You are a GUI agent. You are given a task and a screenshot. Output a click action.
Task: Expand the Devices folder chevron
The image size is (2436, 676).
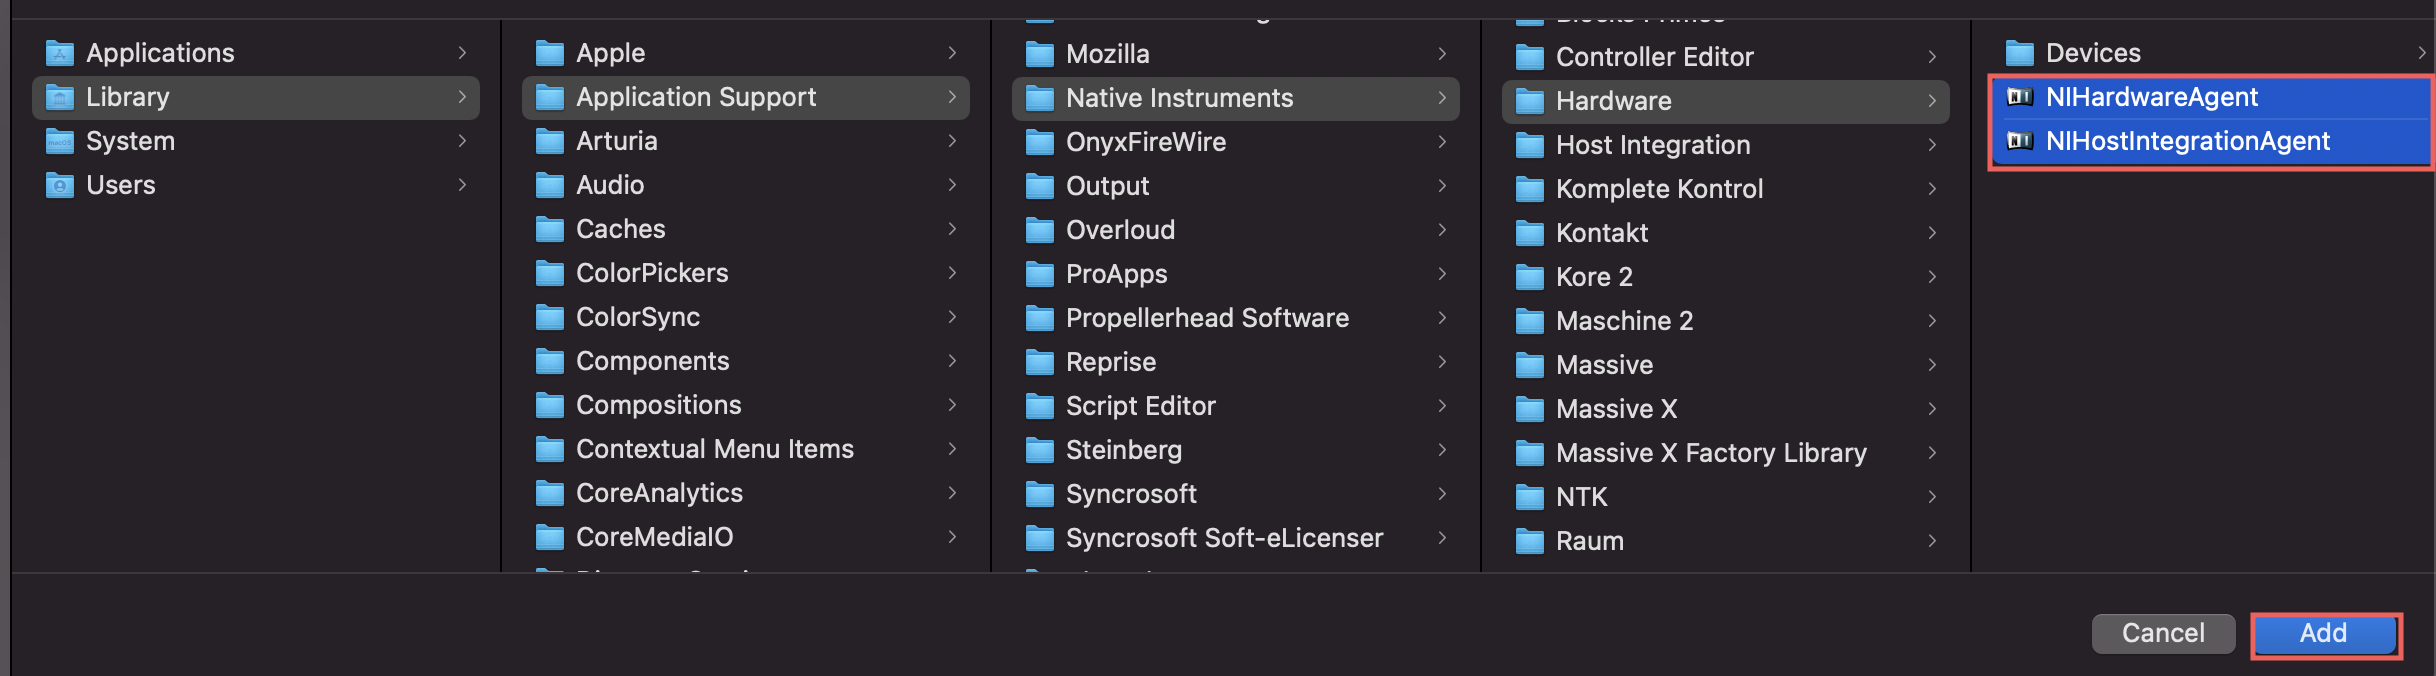pyautogui.click(x=2422, y=53)
